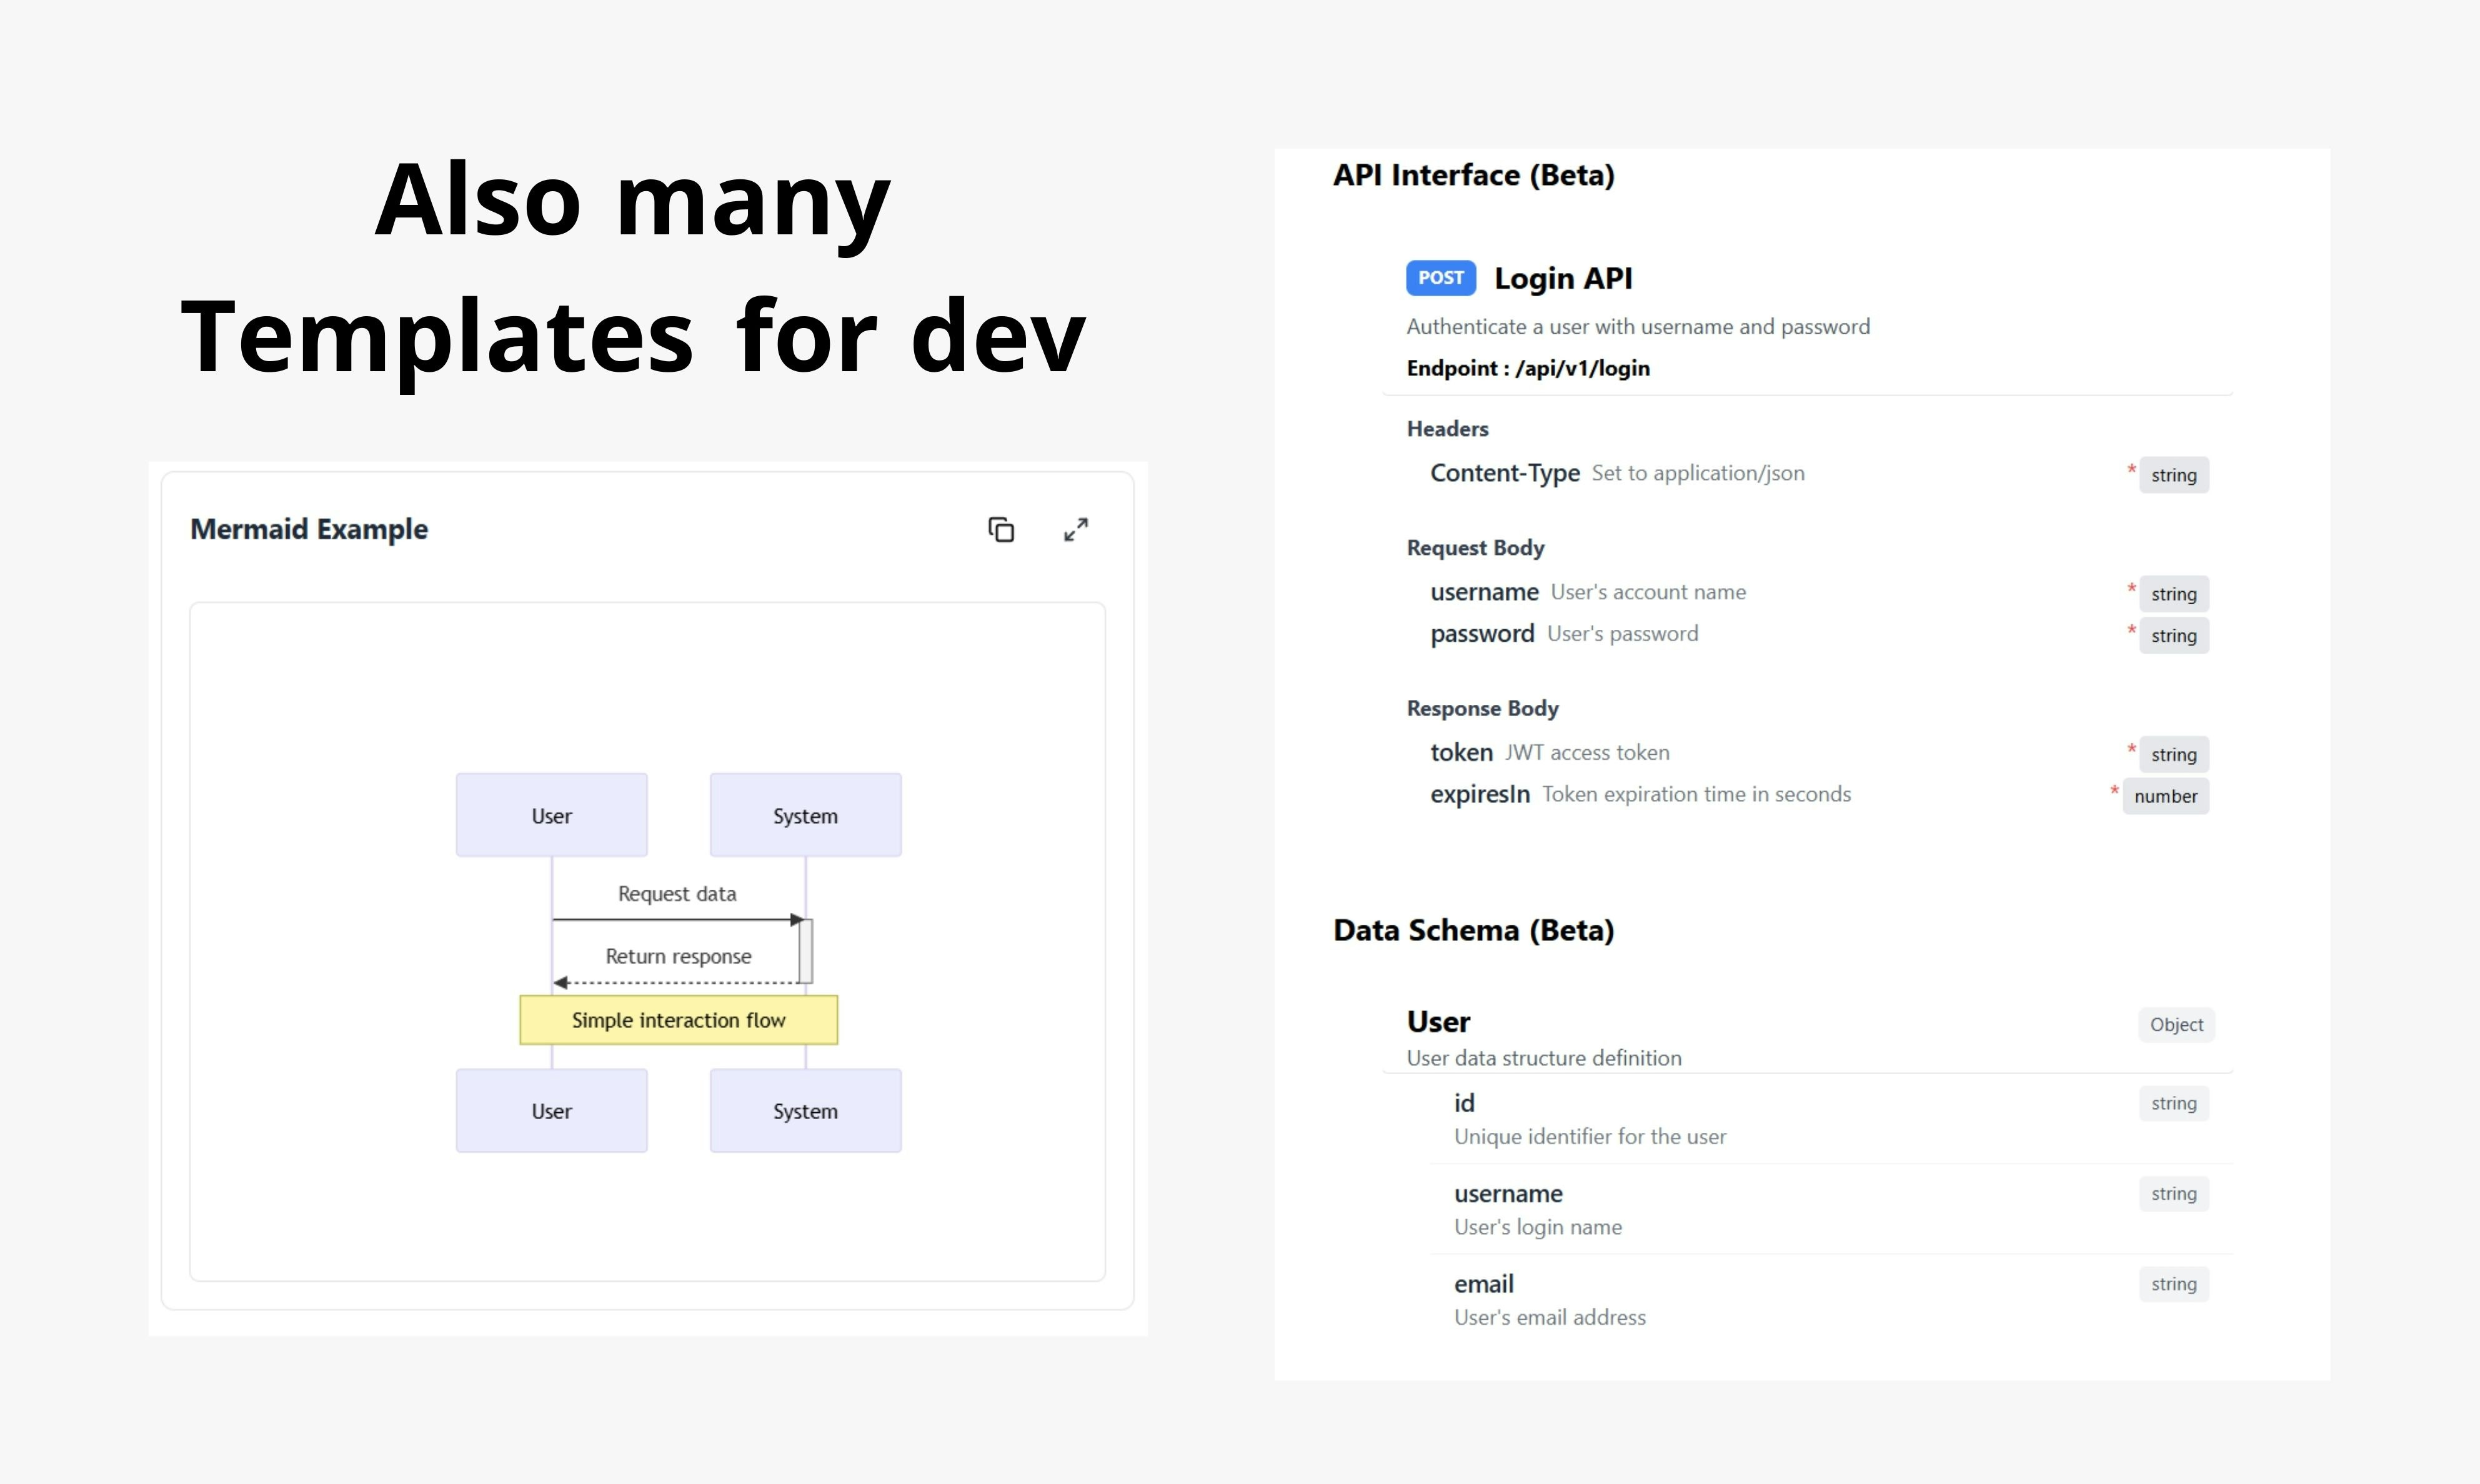2480x1484 pixels.
Task: Click the blue POST method badge
Action: 1441,278
